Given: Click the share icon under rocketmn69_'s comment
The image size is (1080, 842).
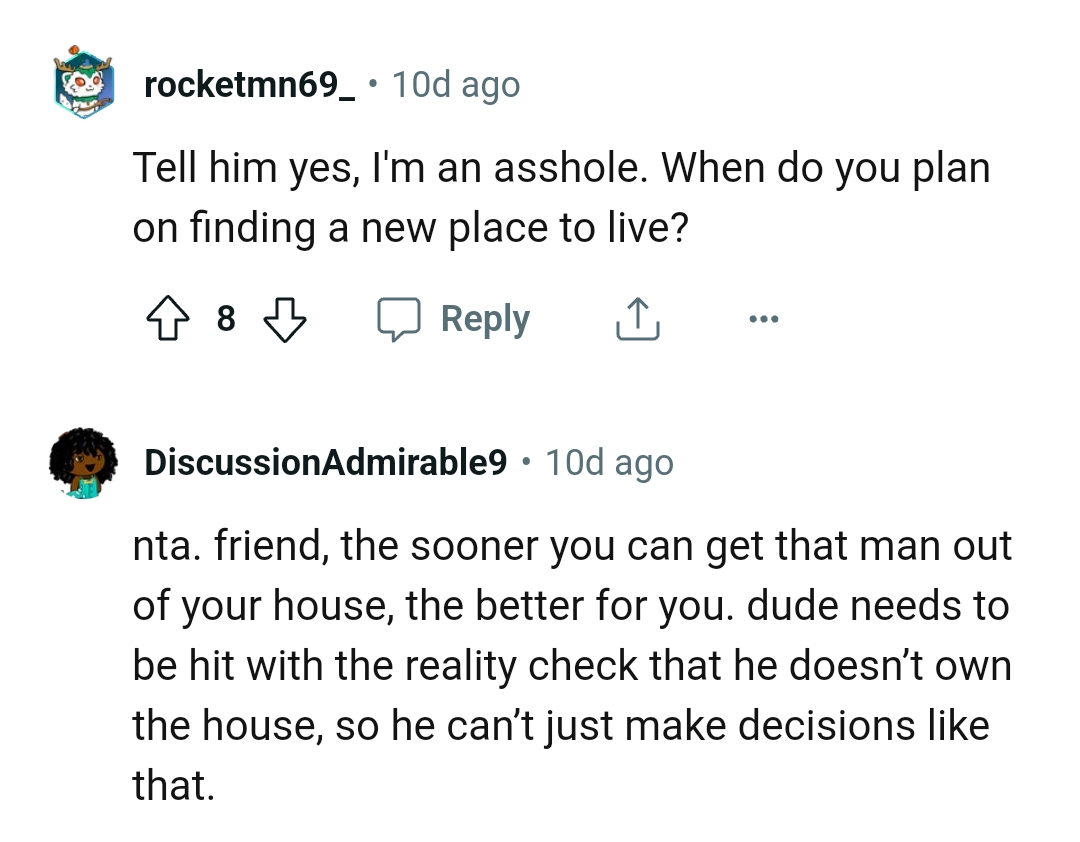Looking at the screenshot, I should 637,318.
